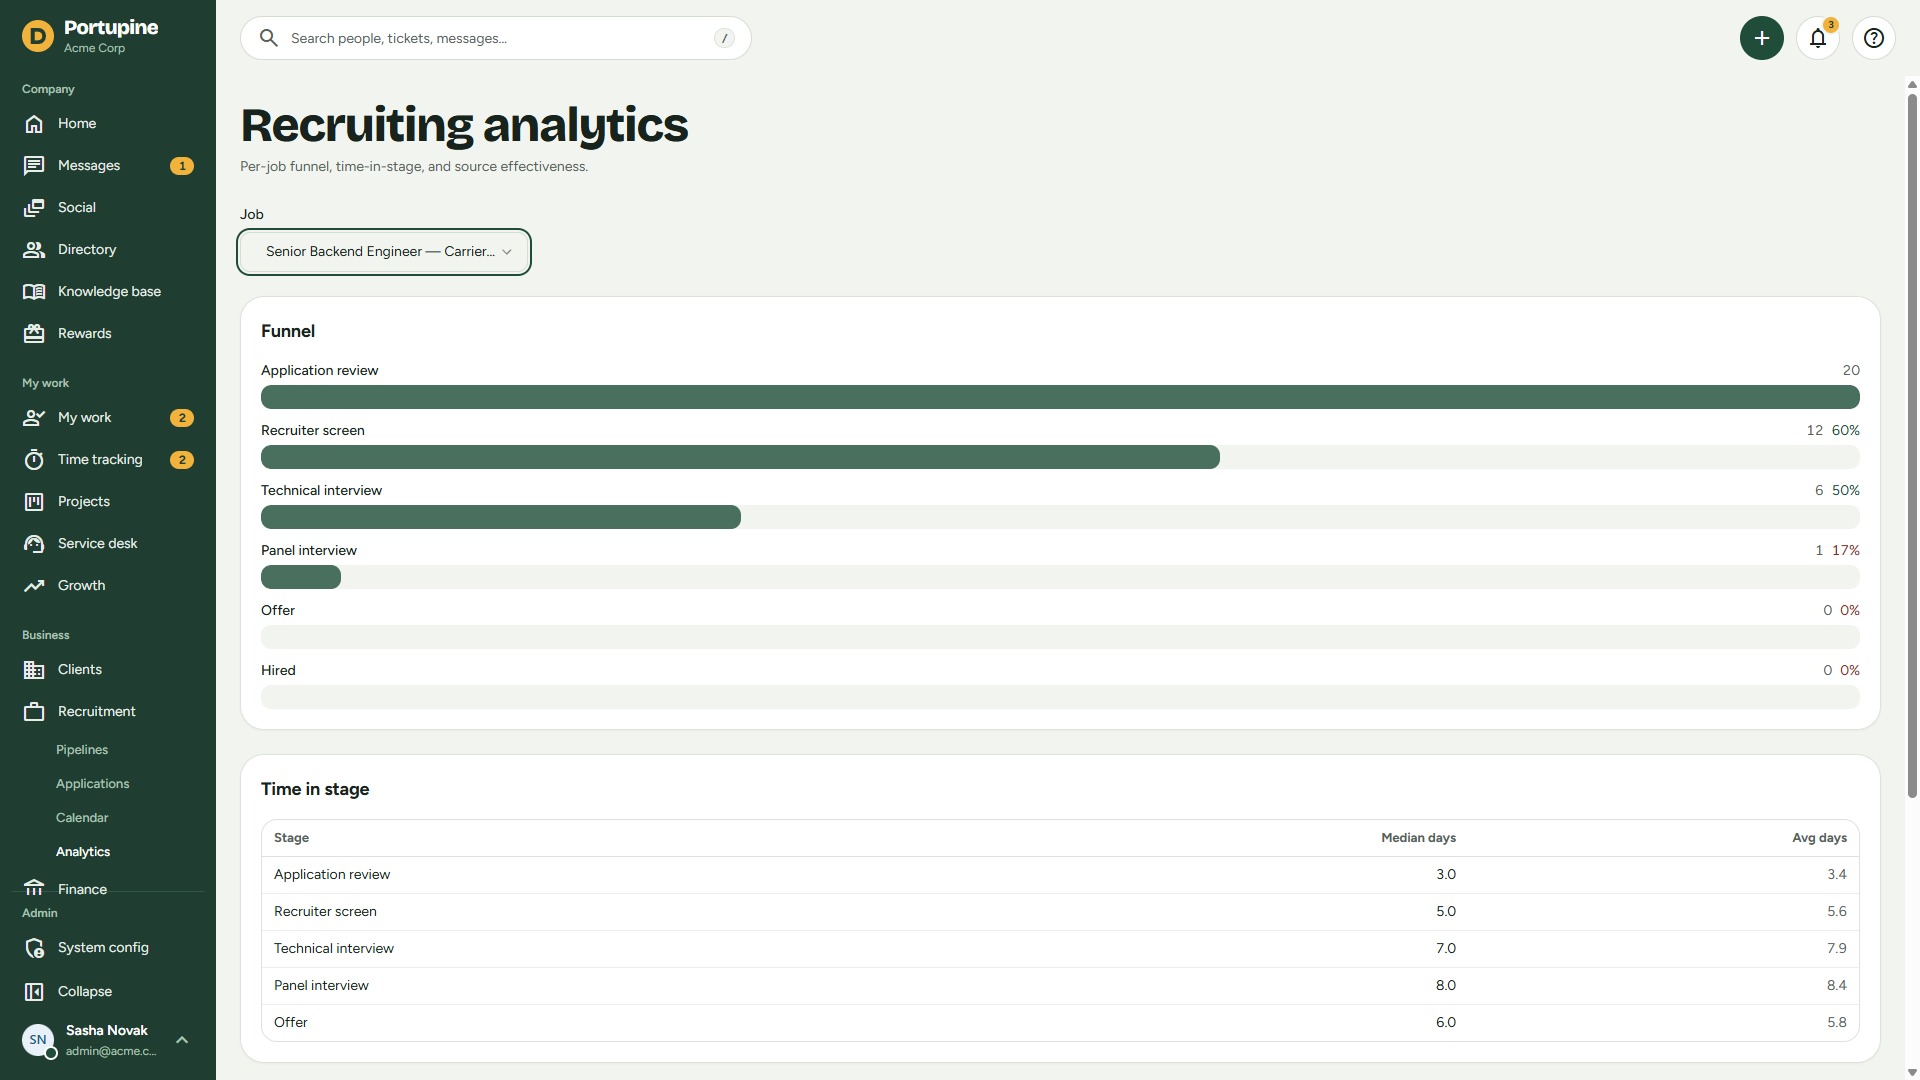Viewport: 1920px width, 1080px height.
Task: Click the Messages badge showing 1
Action: coord(182,166)
